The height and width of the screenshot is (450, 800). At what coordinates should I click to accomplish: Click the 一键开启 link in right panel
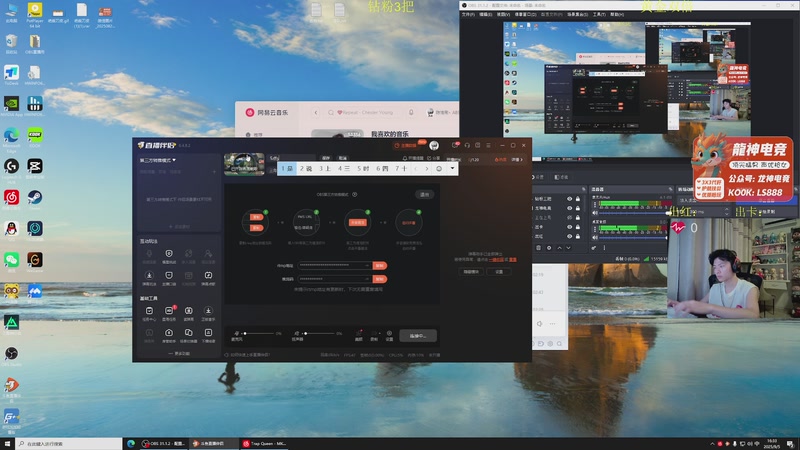coord(496,260)
